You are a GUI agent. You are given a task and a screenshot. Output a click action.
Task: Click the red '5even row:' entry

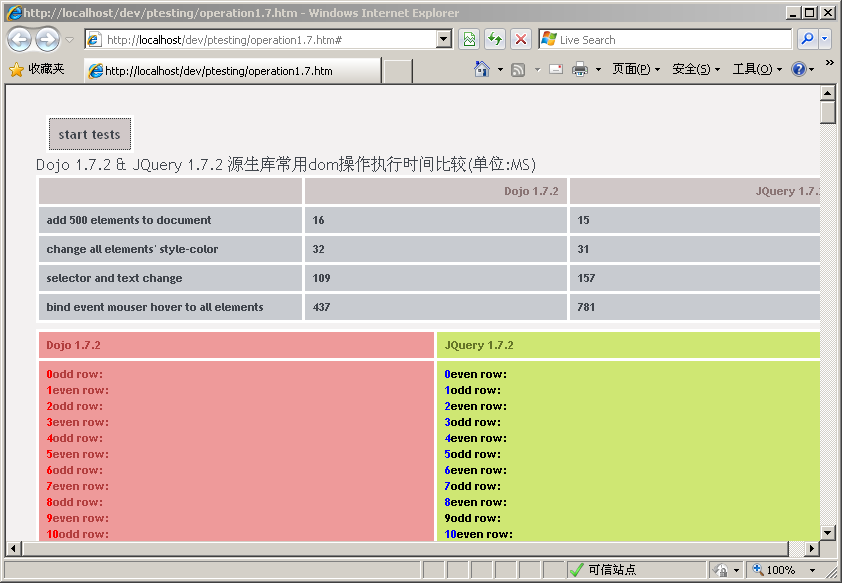pos(77,454)
